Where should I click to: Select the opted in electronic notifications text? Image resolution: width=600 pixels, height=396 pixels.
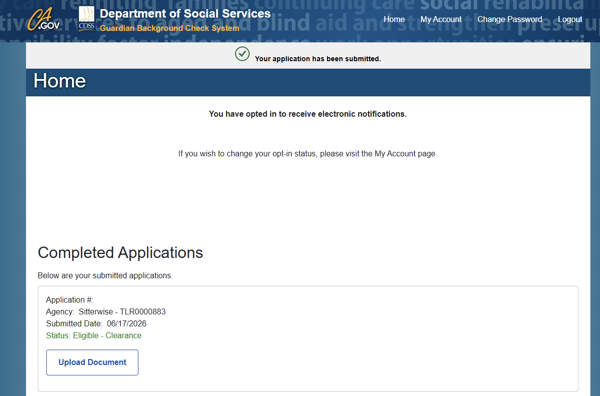point(308,114)
